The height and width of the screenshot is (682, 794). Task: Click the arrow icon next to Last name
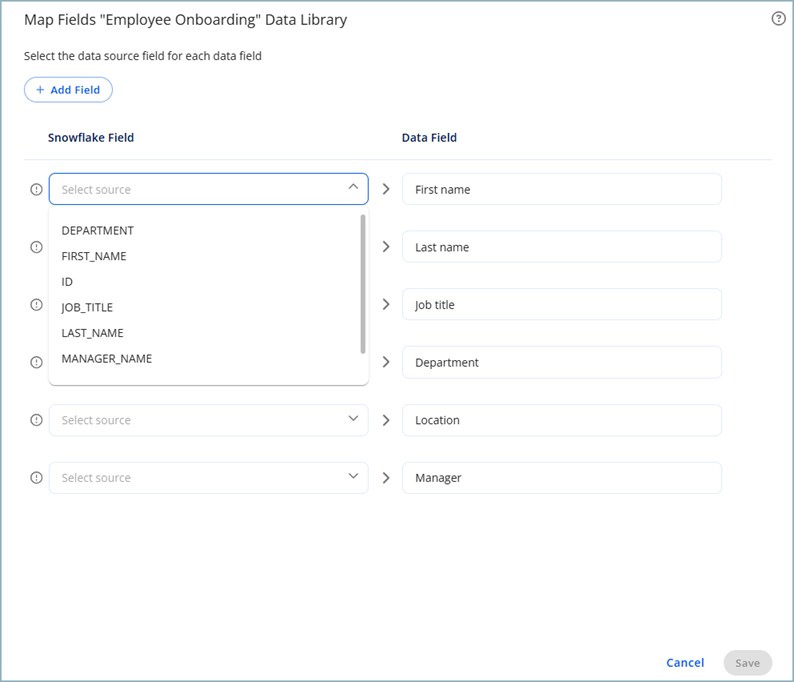coord(386,247)
